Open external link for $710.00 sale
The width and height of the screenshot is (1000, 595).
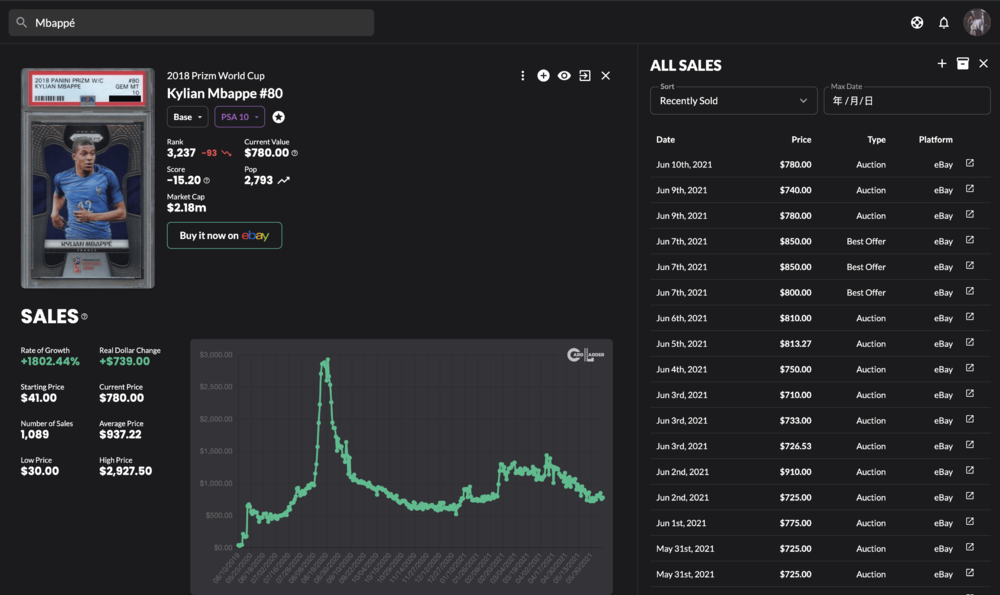[x=969, y=393]
